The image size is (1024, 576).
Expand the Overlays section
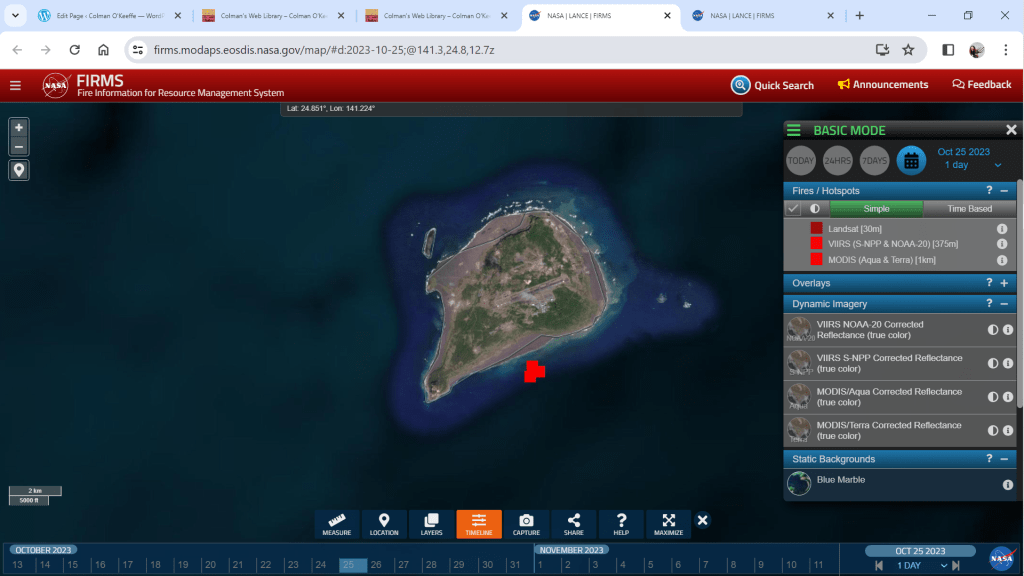[1003, 283]
